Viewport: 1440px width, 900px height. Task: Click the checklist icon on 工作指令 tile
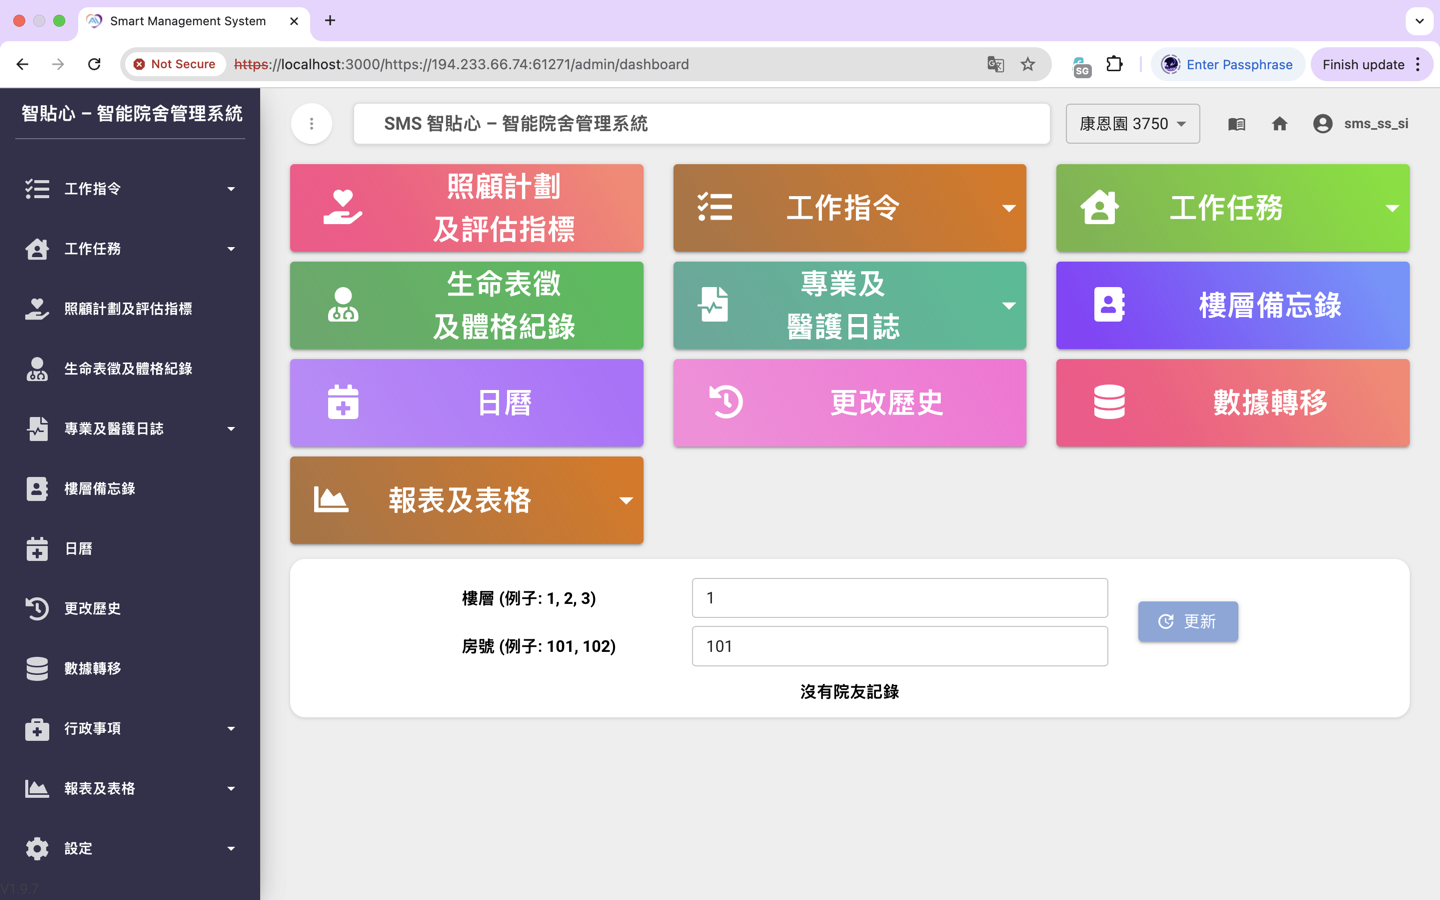(715, 208)
